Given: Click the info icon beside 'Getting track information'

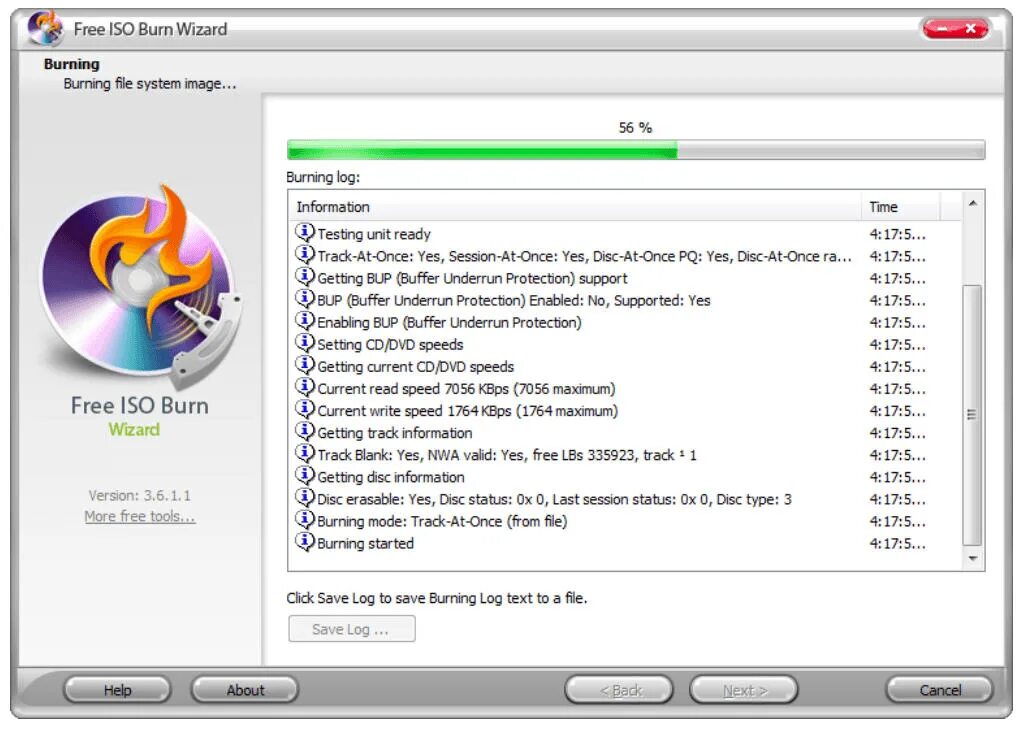Looking at the screenshot, I should point(304,431).
